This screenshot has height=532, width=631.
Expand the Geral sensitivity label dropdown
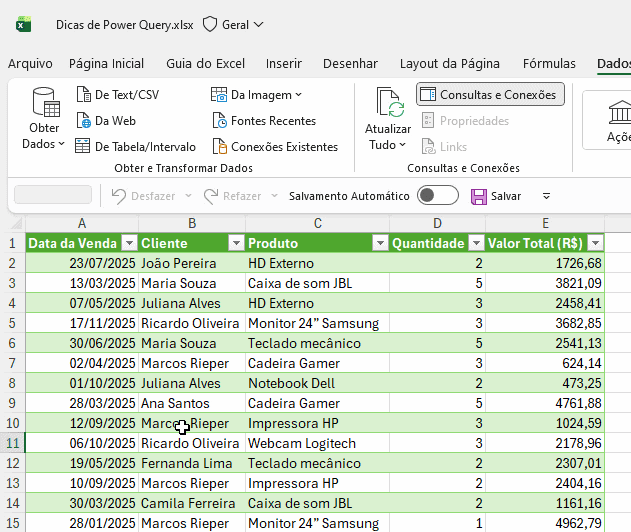click(x=233, y=24)
